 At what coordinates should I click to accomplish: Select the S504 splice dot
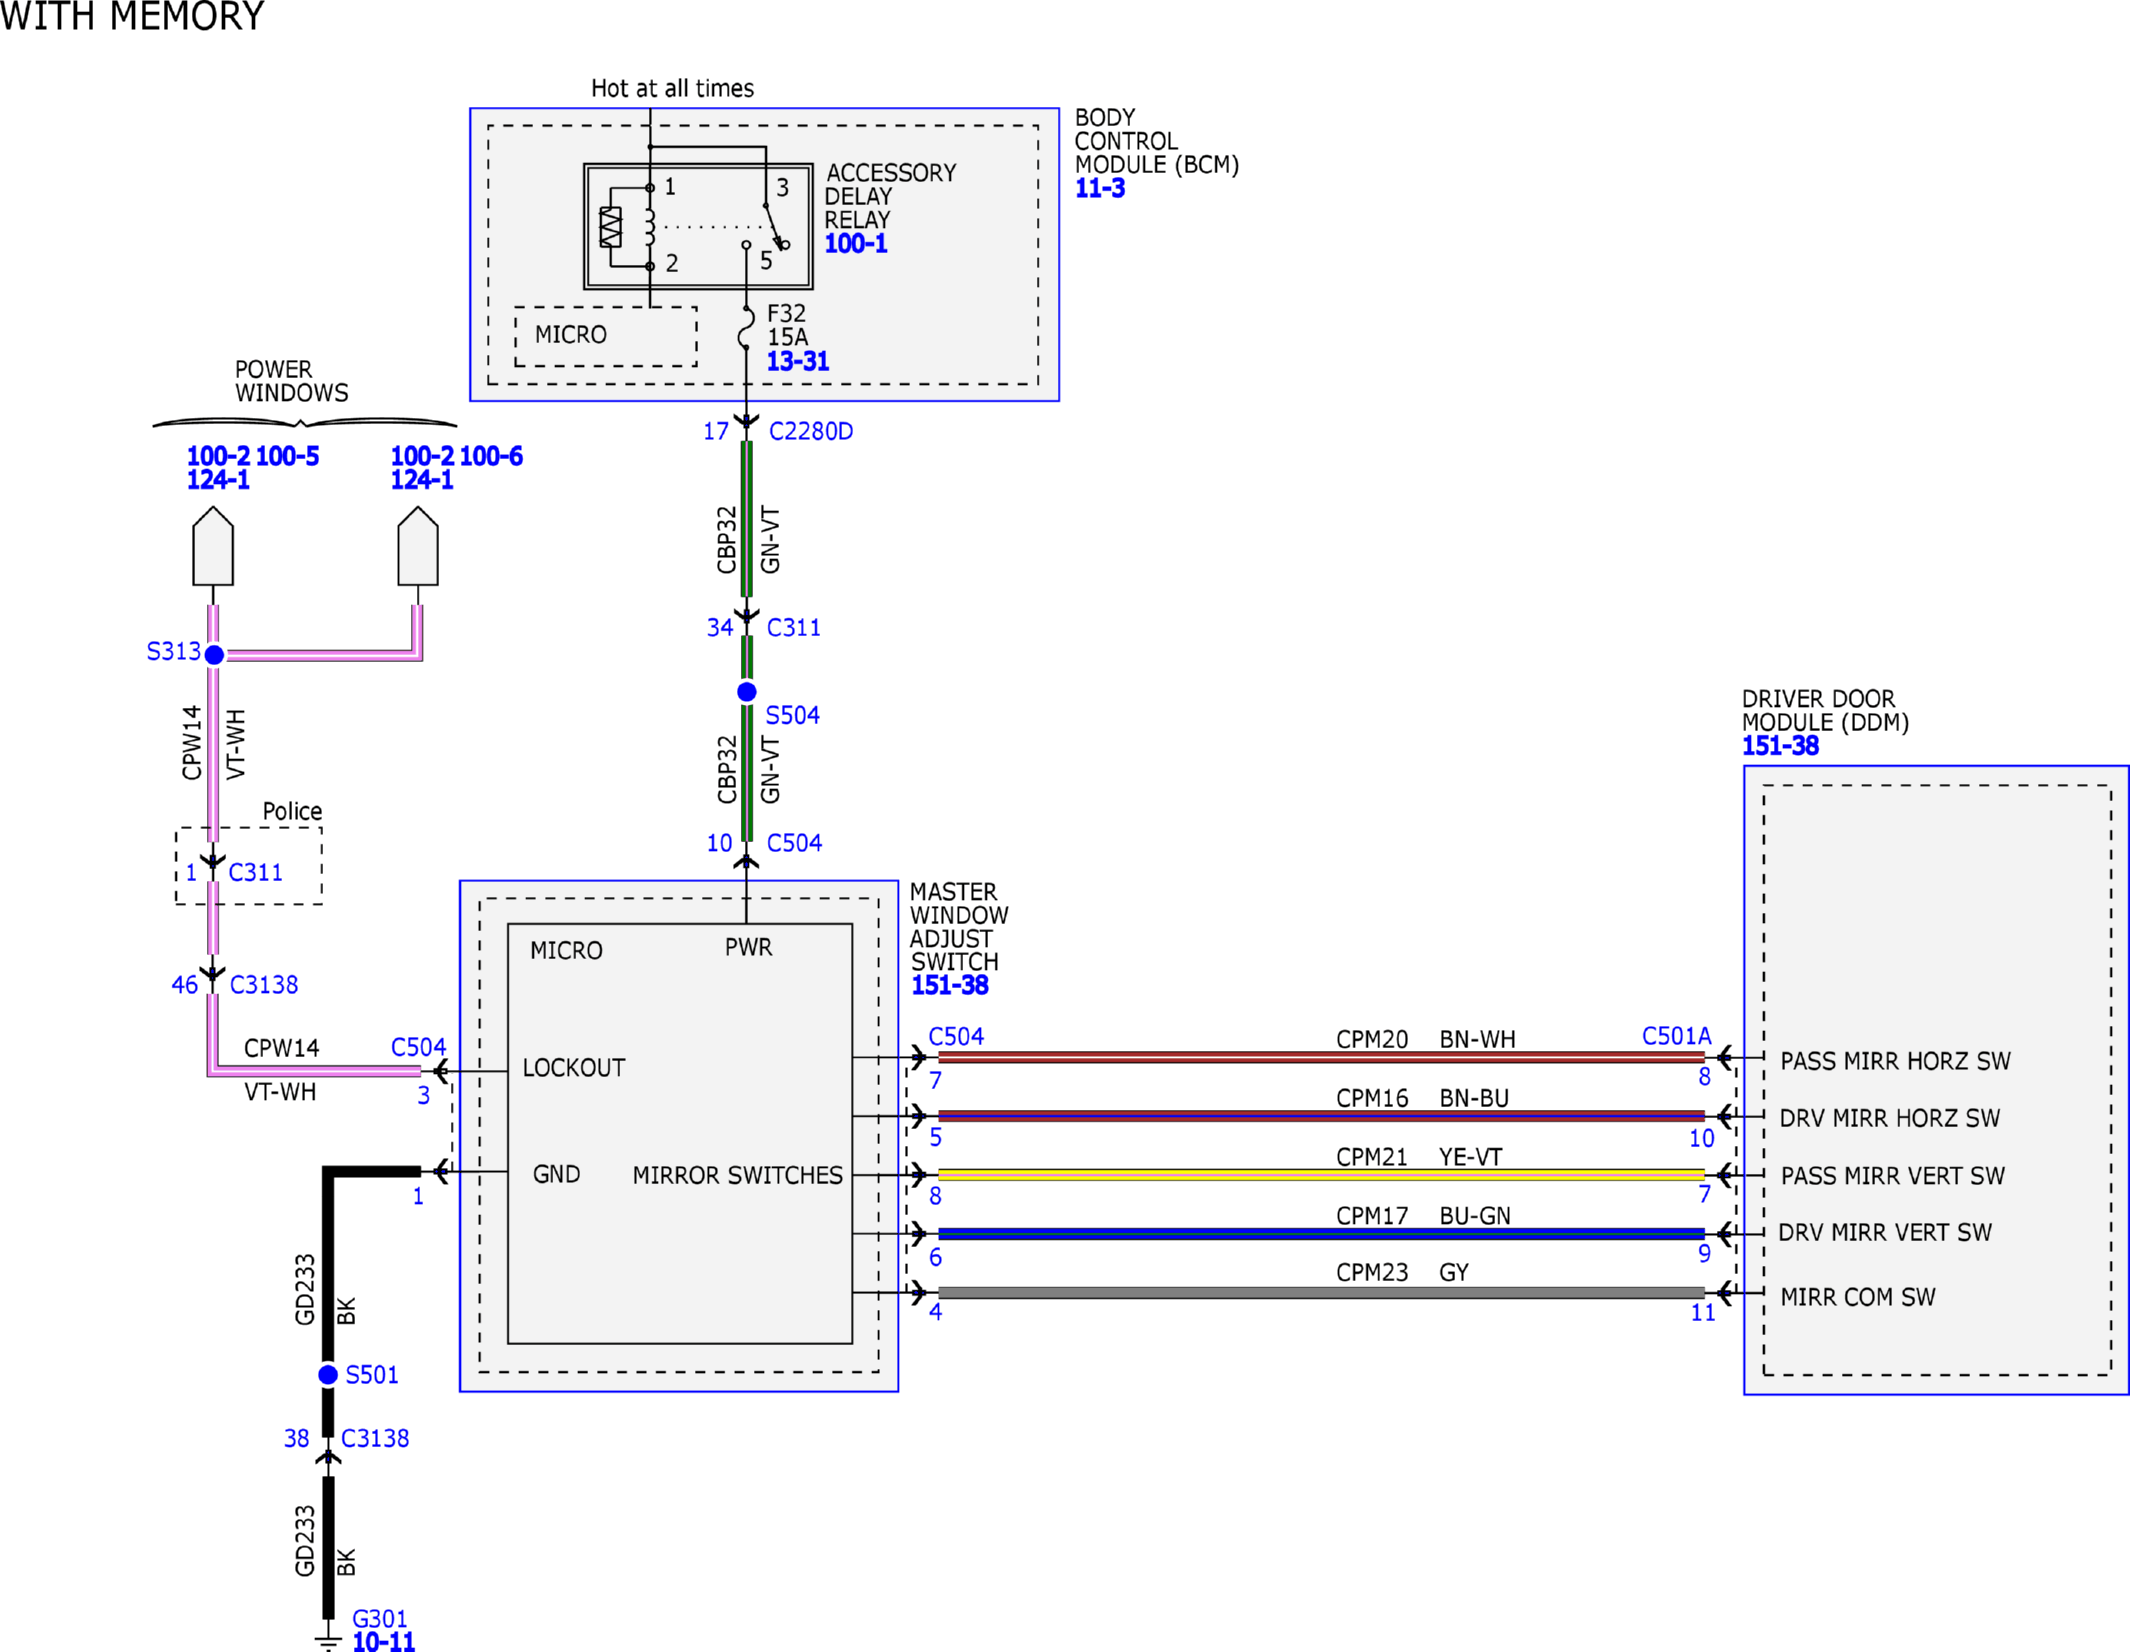point(747,692)
